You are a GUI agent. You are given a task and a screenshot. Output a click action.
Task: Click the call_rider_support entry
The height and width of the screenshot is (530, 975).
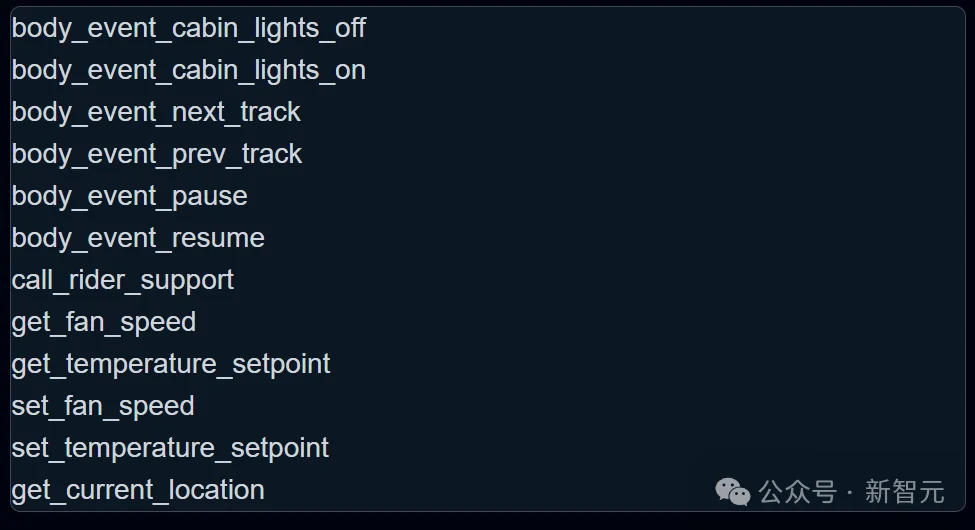click(x=122, y=280)
